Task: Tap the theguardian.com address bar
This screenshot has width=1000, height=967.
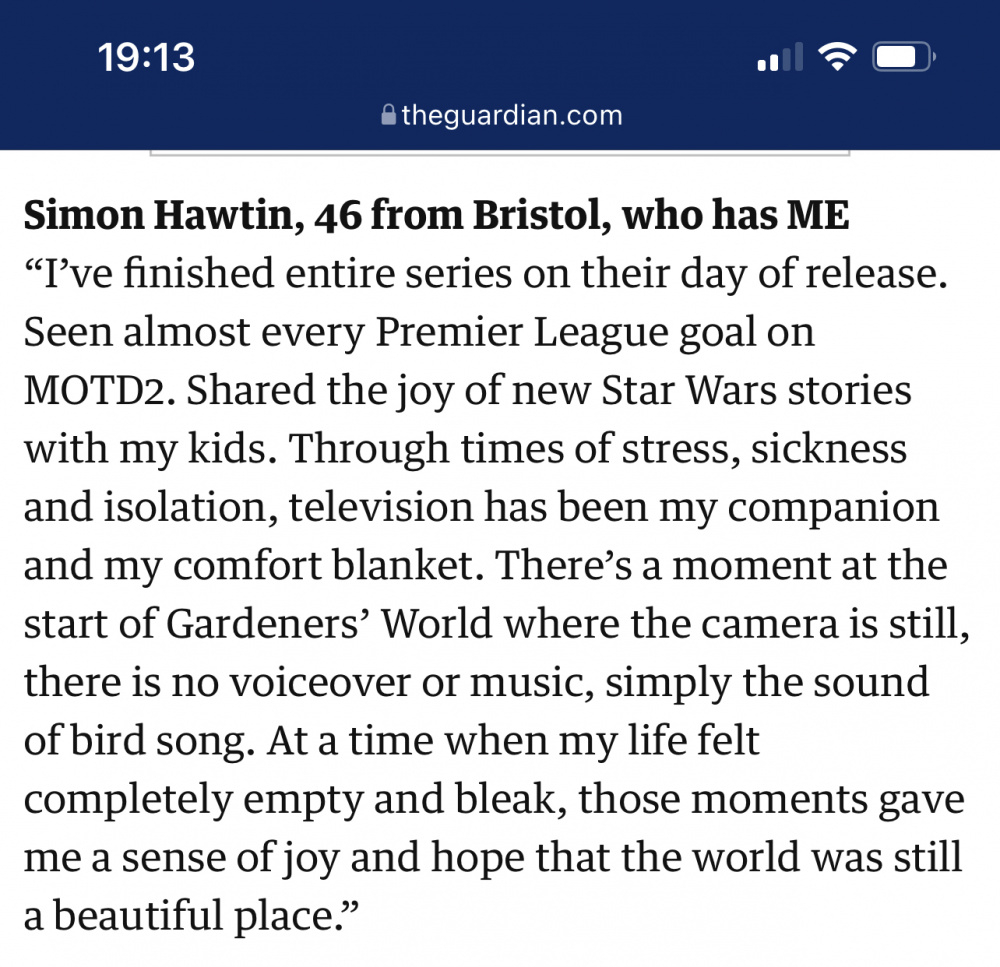Action: [501, 115]
